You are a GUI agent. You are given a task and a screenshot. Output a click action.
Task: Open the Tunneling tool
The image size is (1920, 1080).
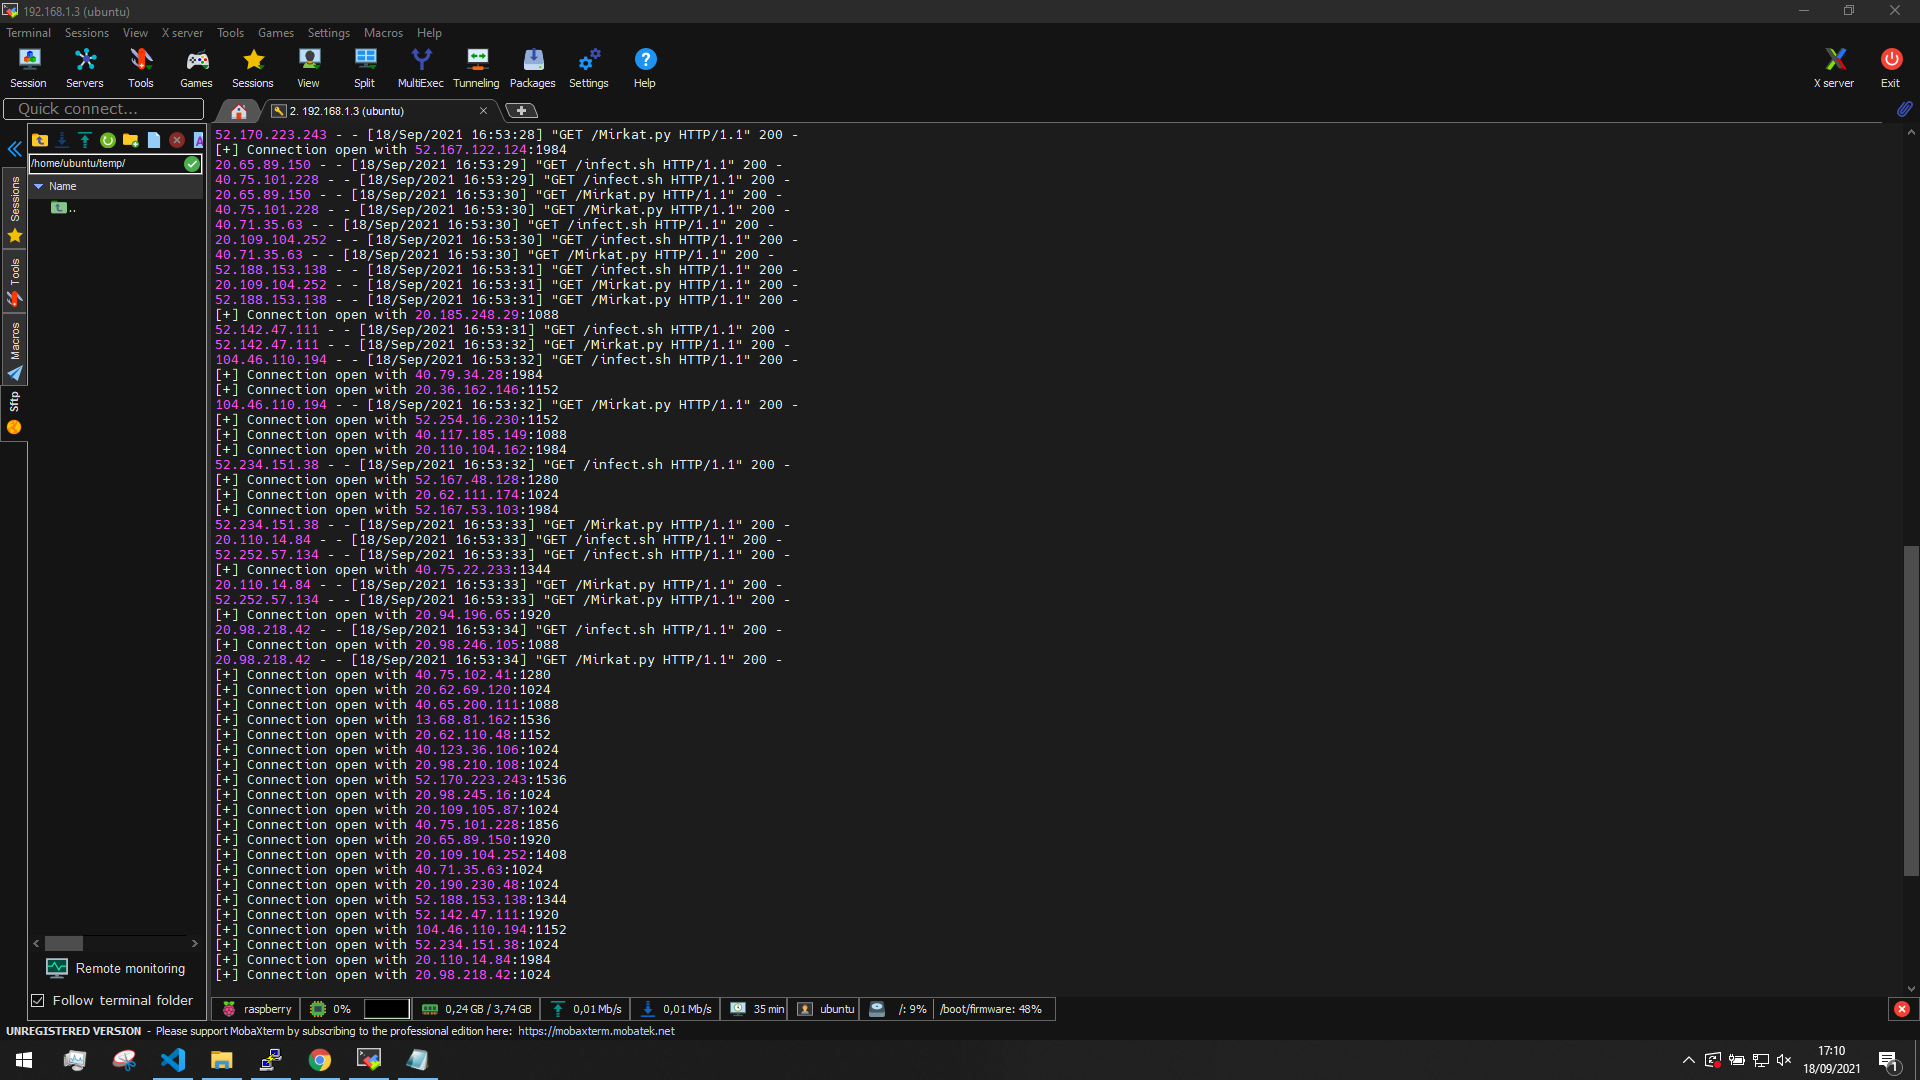point(476,68)
